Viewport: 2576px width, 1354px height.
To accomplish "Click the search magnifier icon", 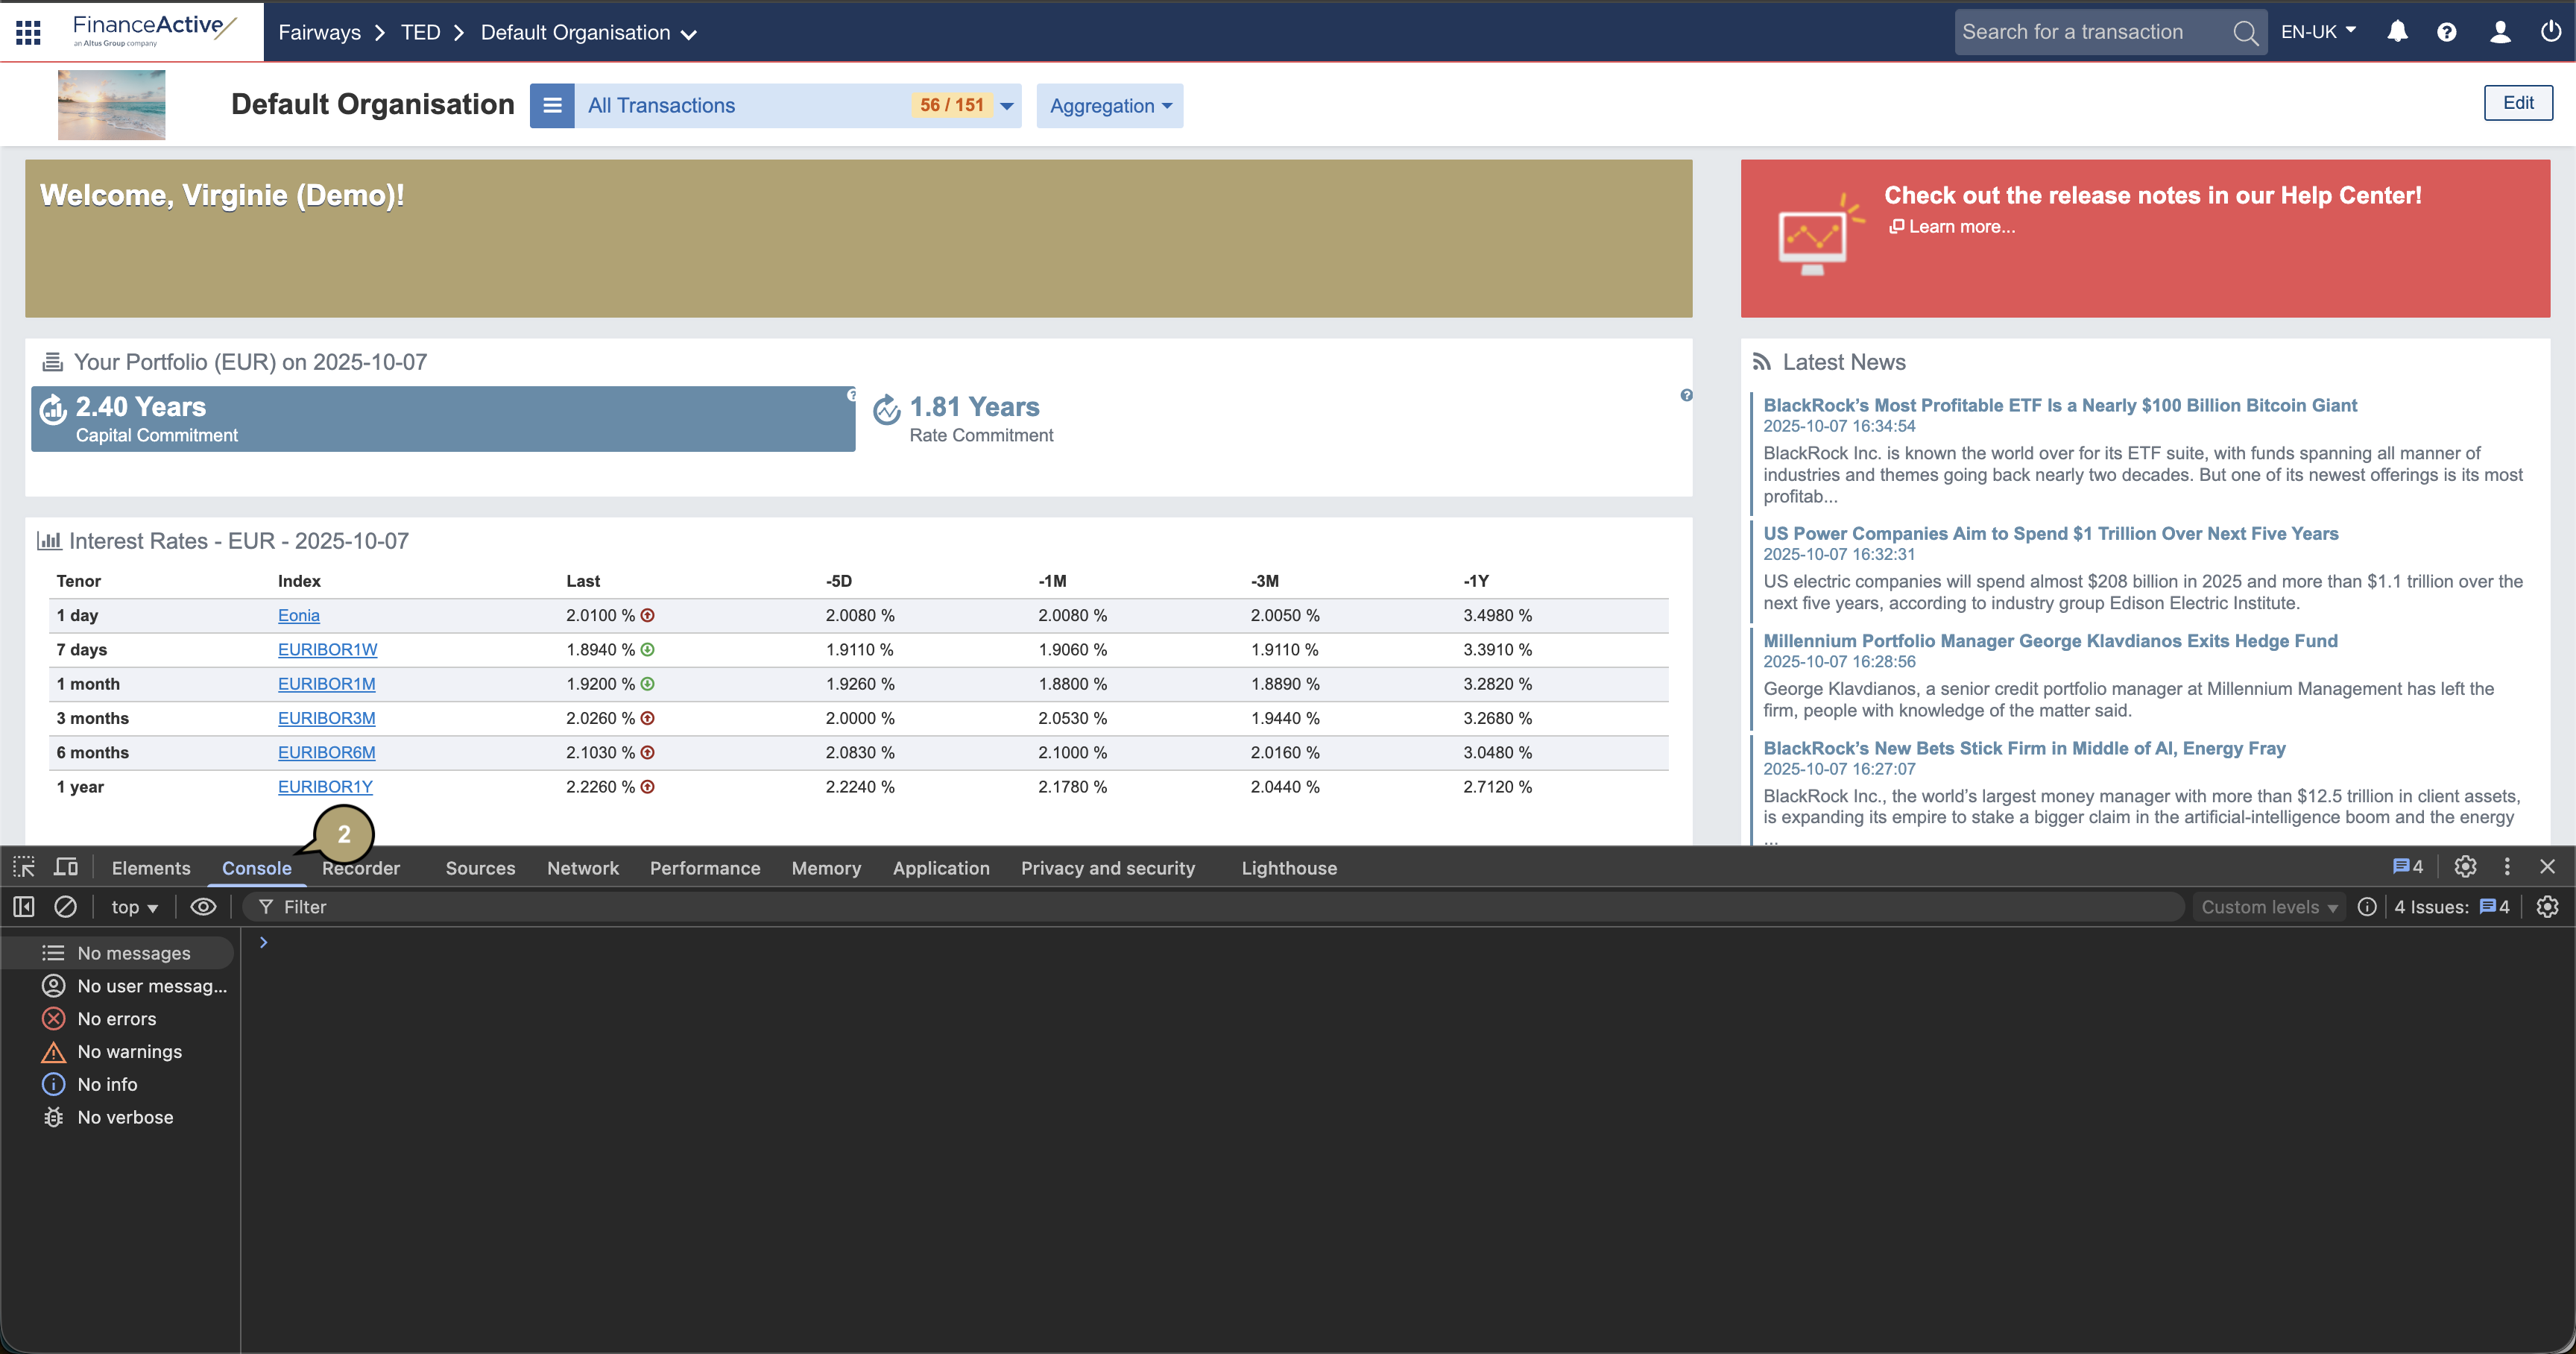I will pos(2246,31).
